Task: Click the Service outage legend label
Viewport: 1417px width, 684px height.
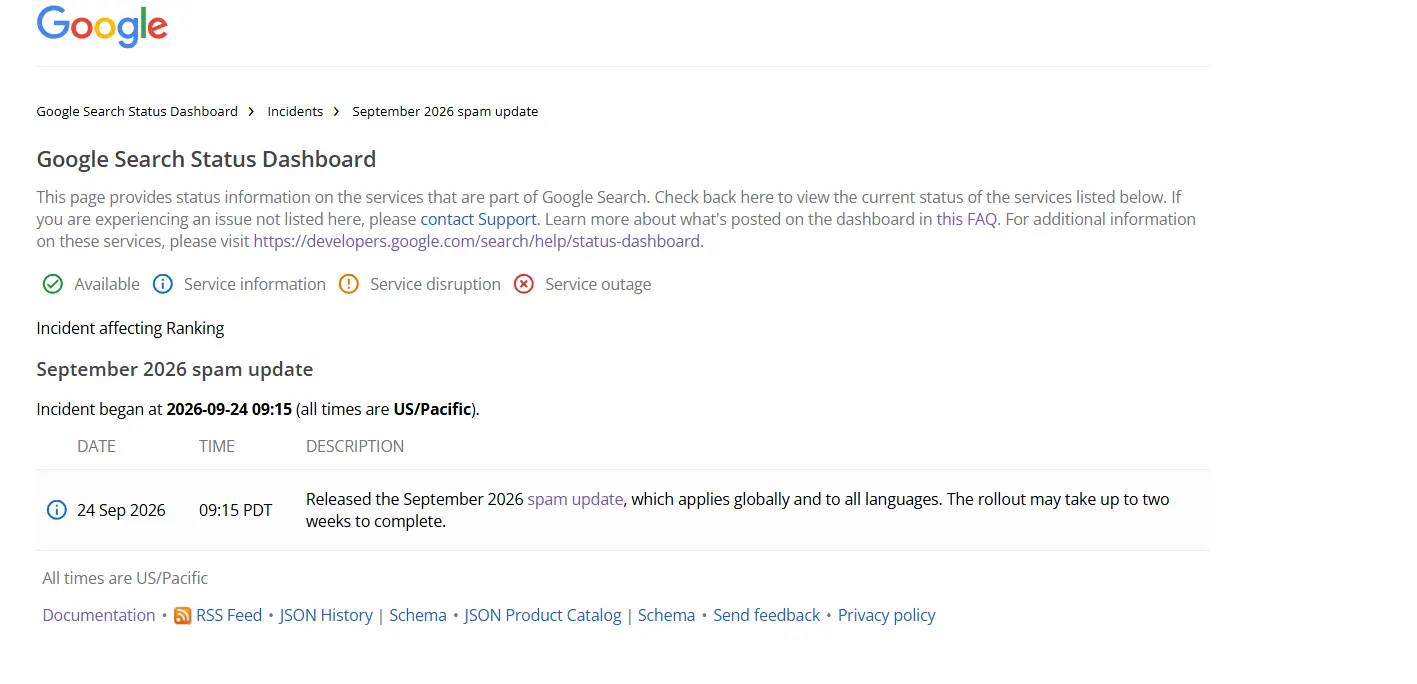Action: coord(598,284)
